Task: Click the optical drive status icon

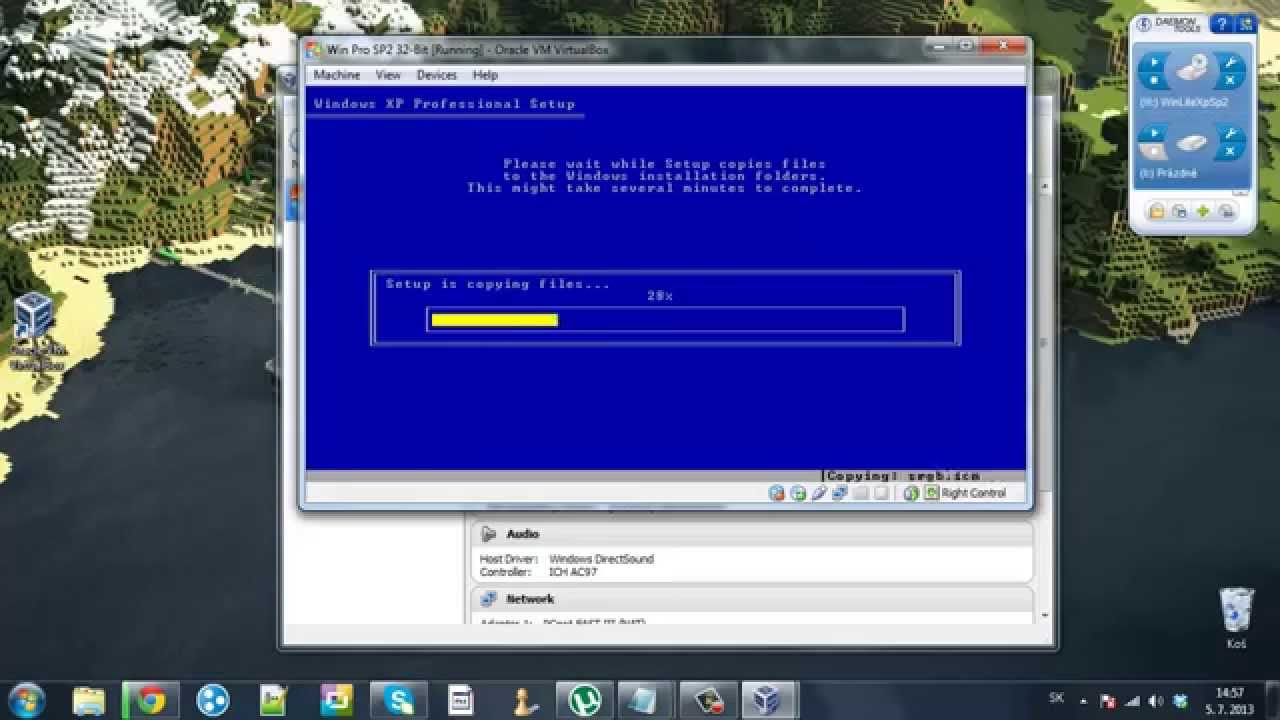Action: [798, 493]
